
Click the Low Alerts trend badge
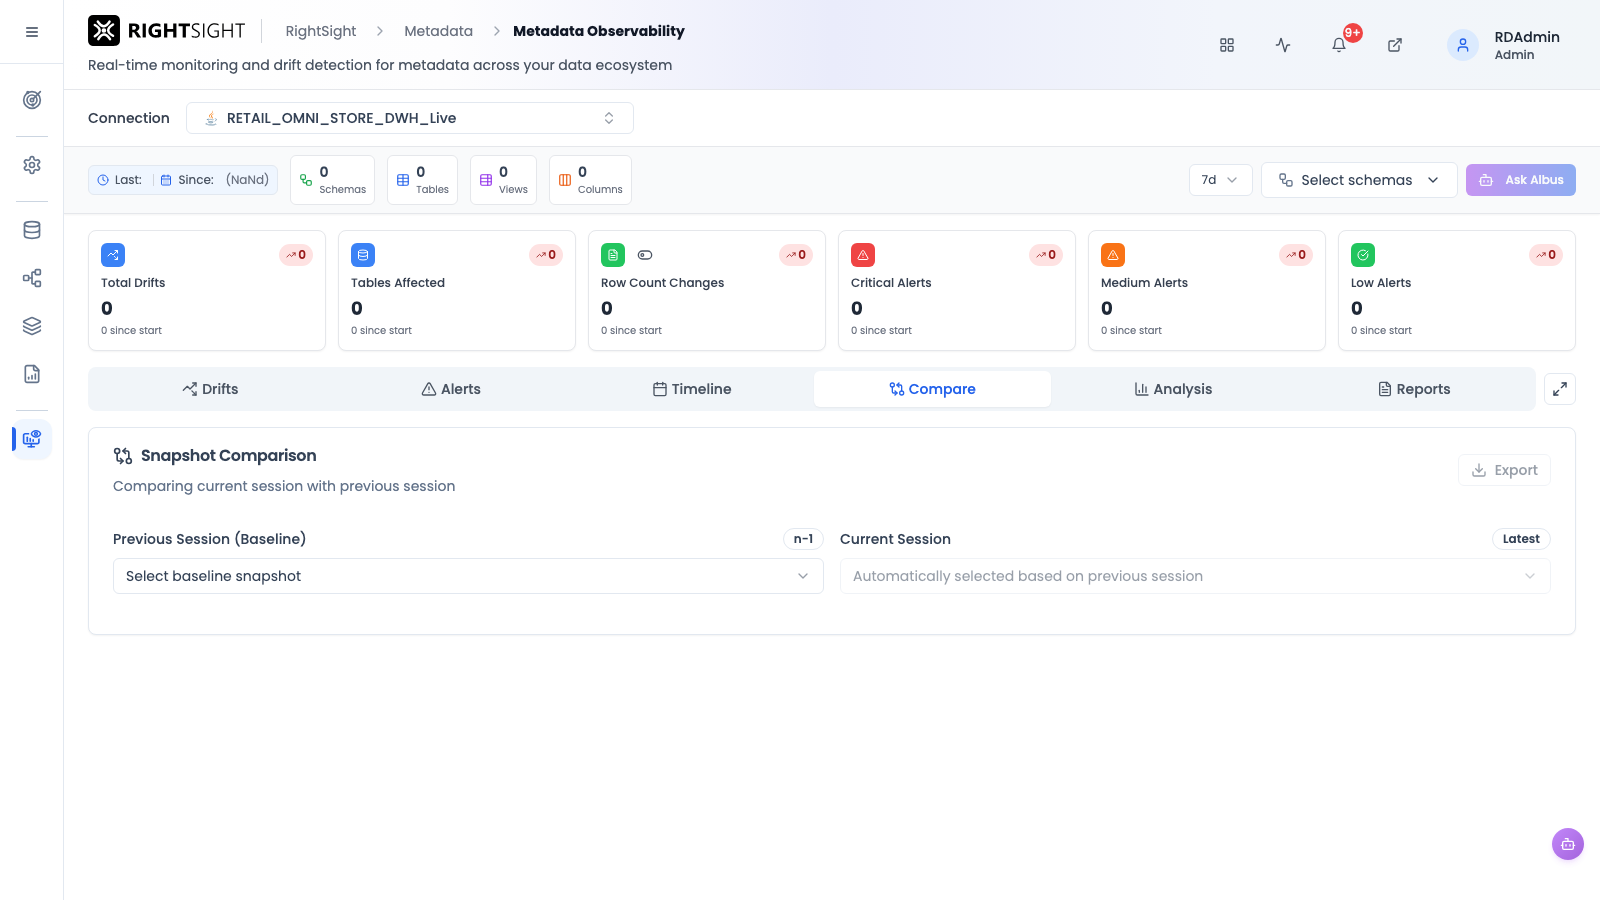(1546, 255)
